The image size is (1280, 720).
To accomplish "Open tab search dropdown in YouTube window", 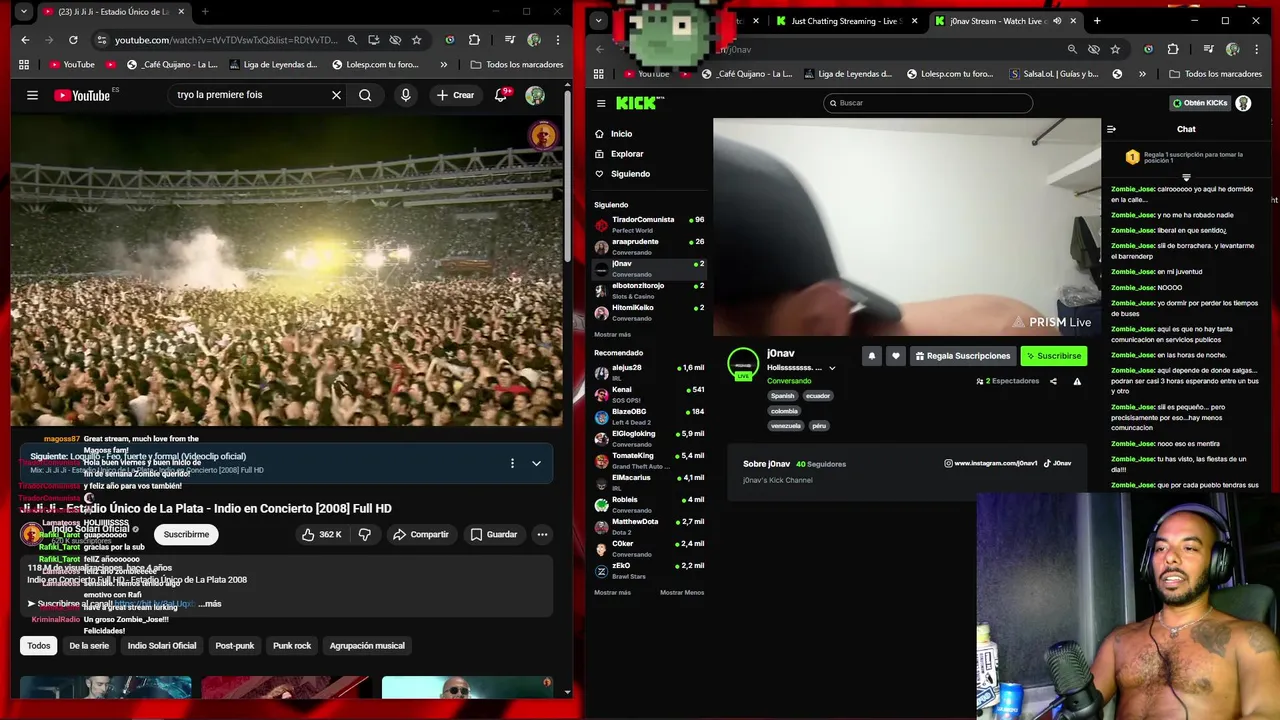I will (x=24, y=12).
